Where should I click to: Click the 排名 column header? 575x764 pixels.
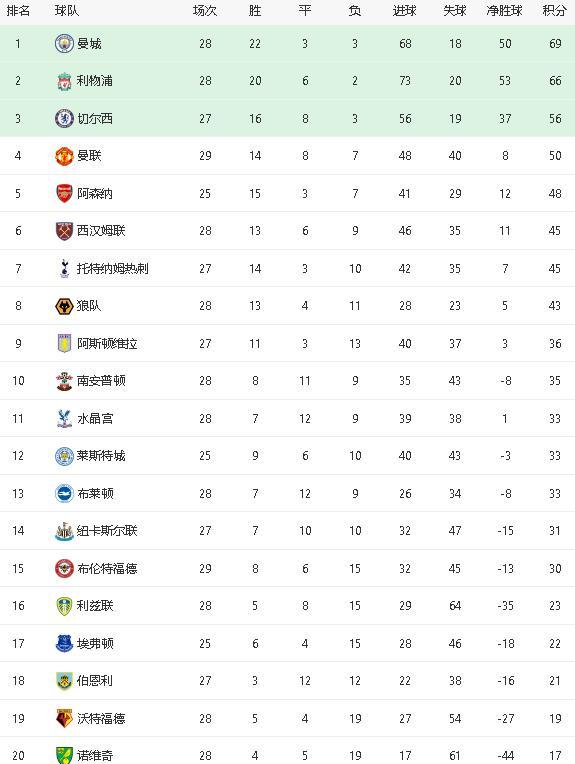18,11
